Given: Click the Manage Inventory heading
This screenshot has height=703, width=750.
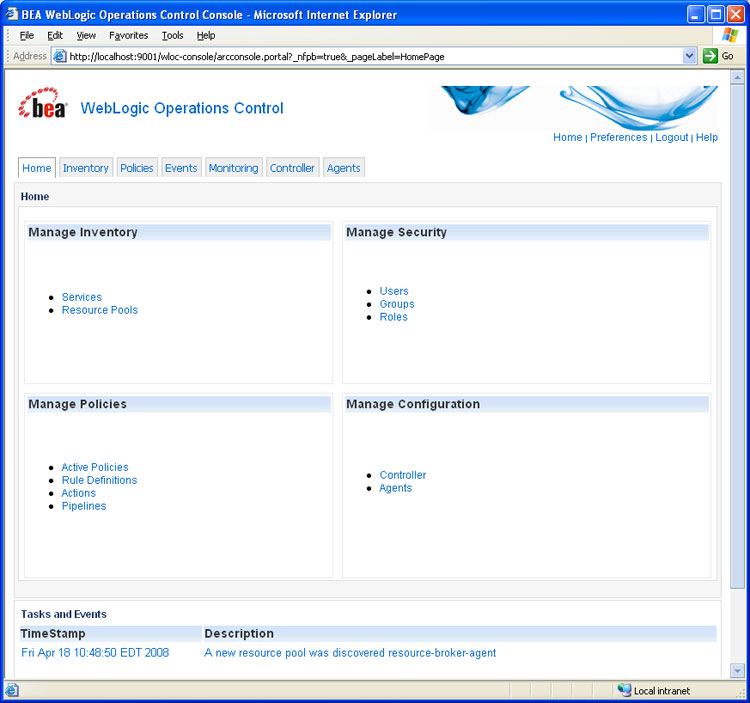Looking at the screenshot, I should (83, 232).
